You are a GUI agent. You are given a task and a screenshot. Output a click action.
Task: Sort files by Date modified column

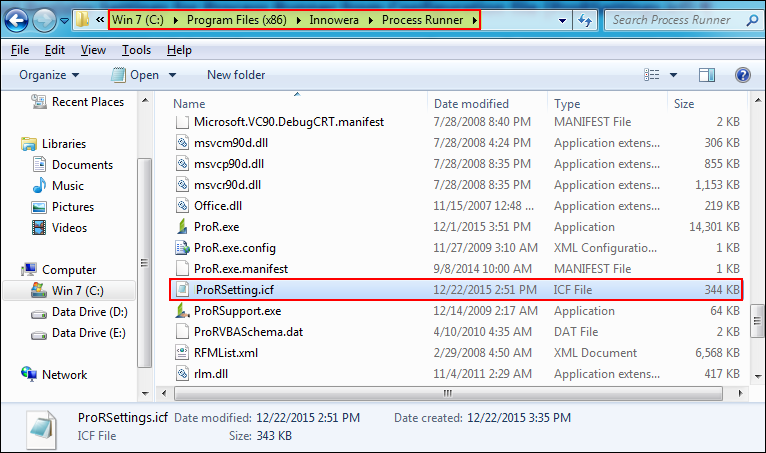coord(471,104)
